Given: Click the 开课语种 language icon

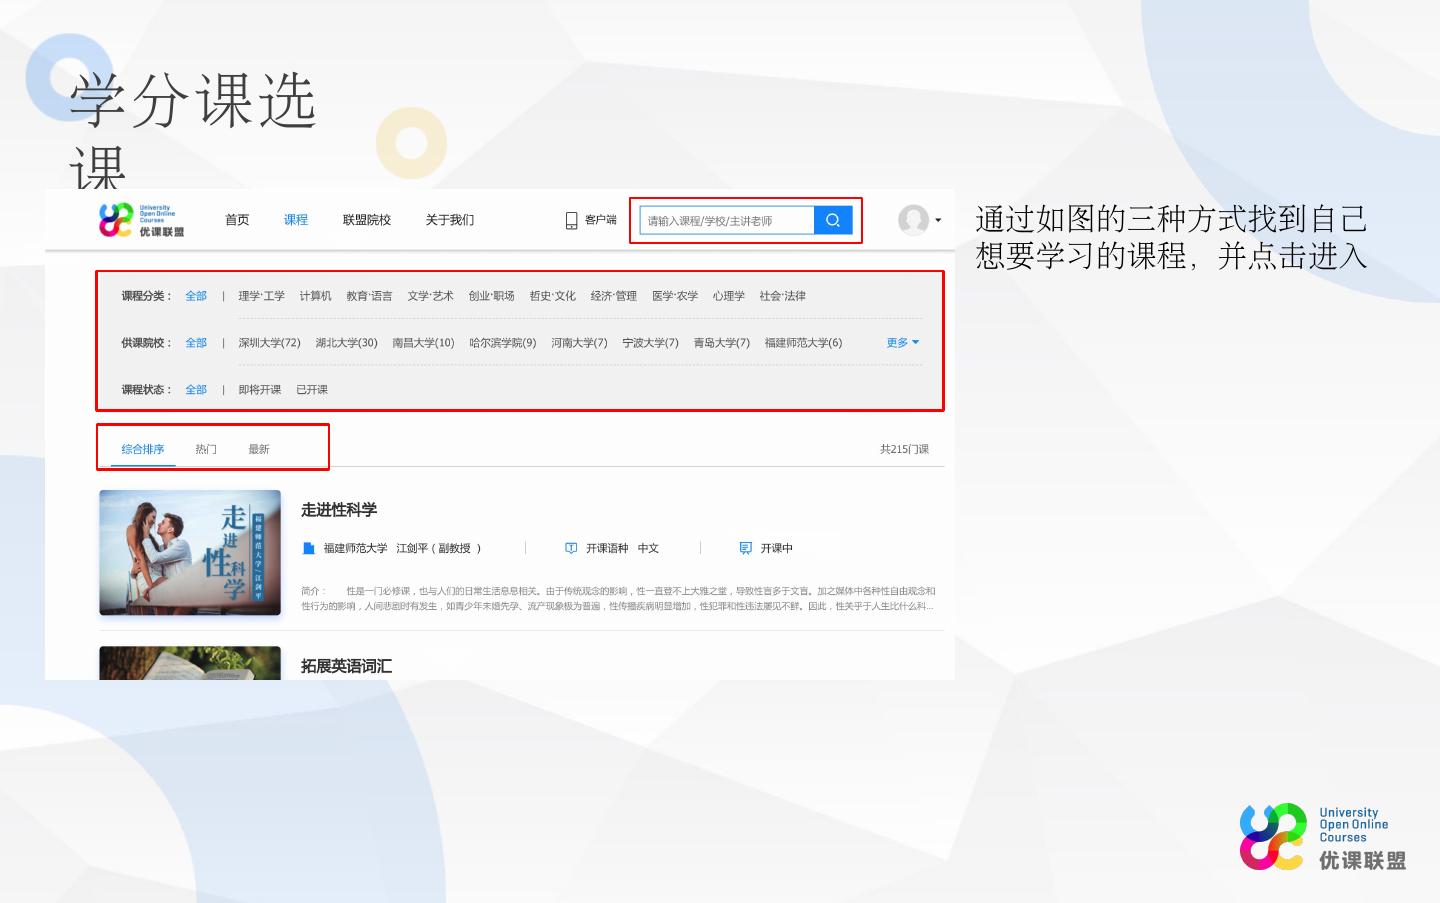Looking at the screenshot, I should pyautogui.click(x=571, y=548).
